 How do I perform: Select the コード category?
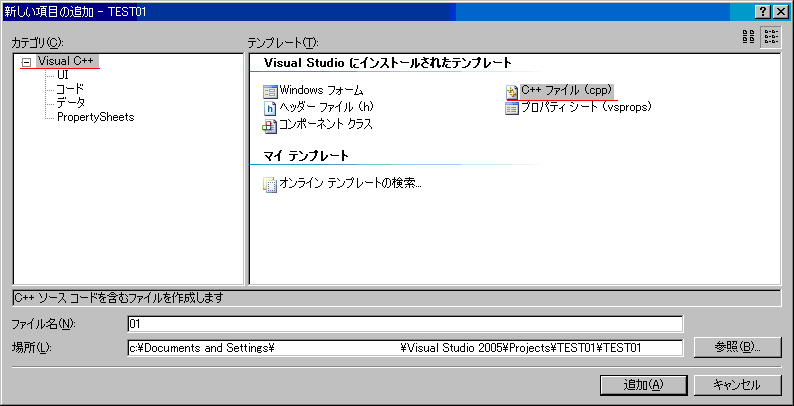(x=70, y=90)
